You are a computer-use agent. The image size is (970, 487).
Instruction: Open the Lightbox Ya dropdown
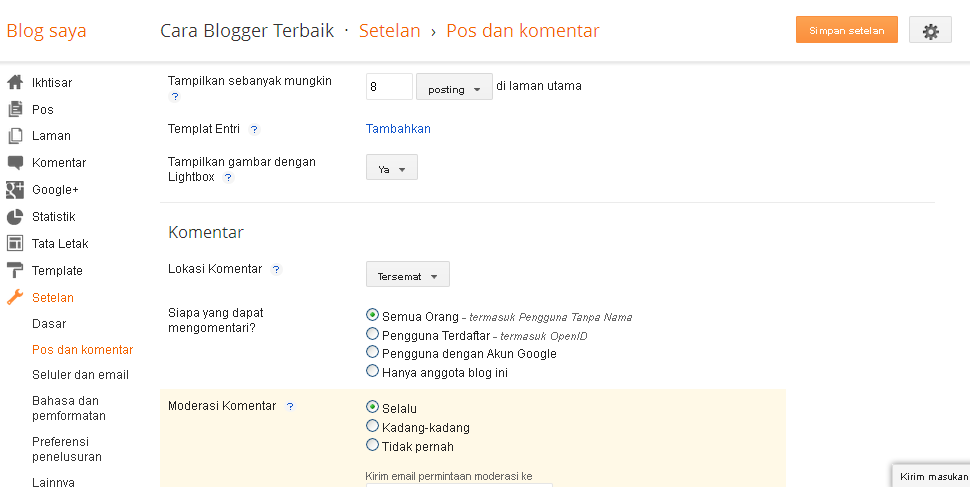[392, 167]
